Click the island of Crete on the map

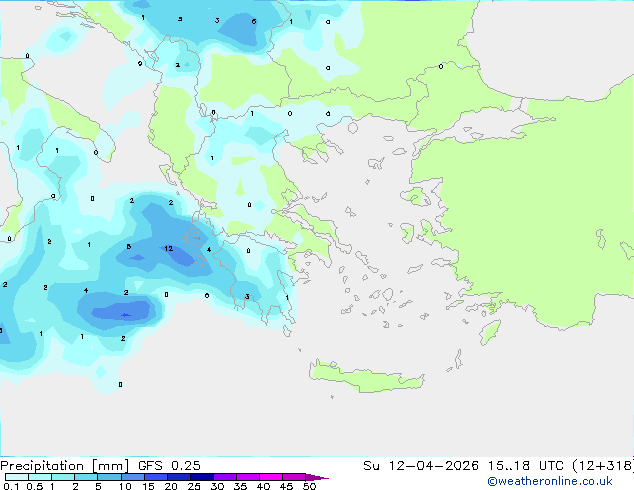[x=366, y=376]
